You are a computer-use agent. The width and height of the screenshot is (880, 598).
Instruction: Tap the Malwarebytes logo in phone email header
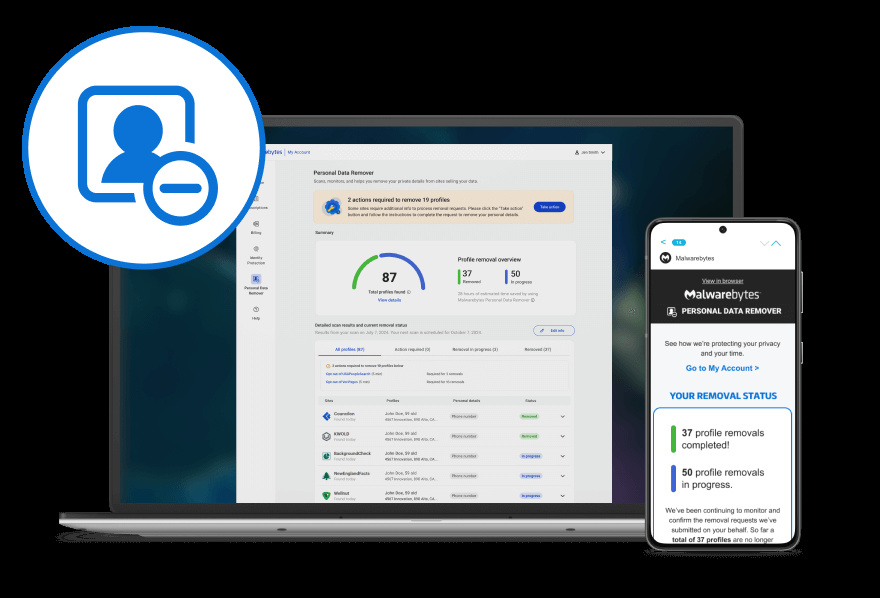(x=722, y=295)
